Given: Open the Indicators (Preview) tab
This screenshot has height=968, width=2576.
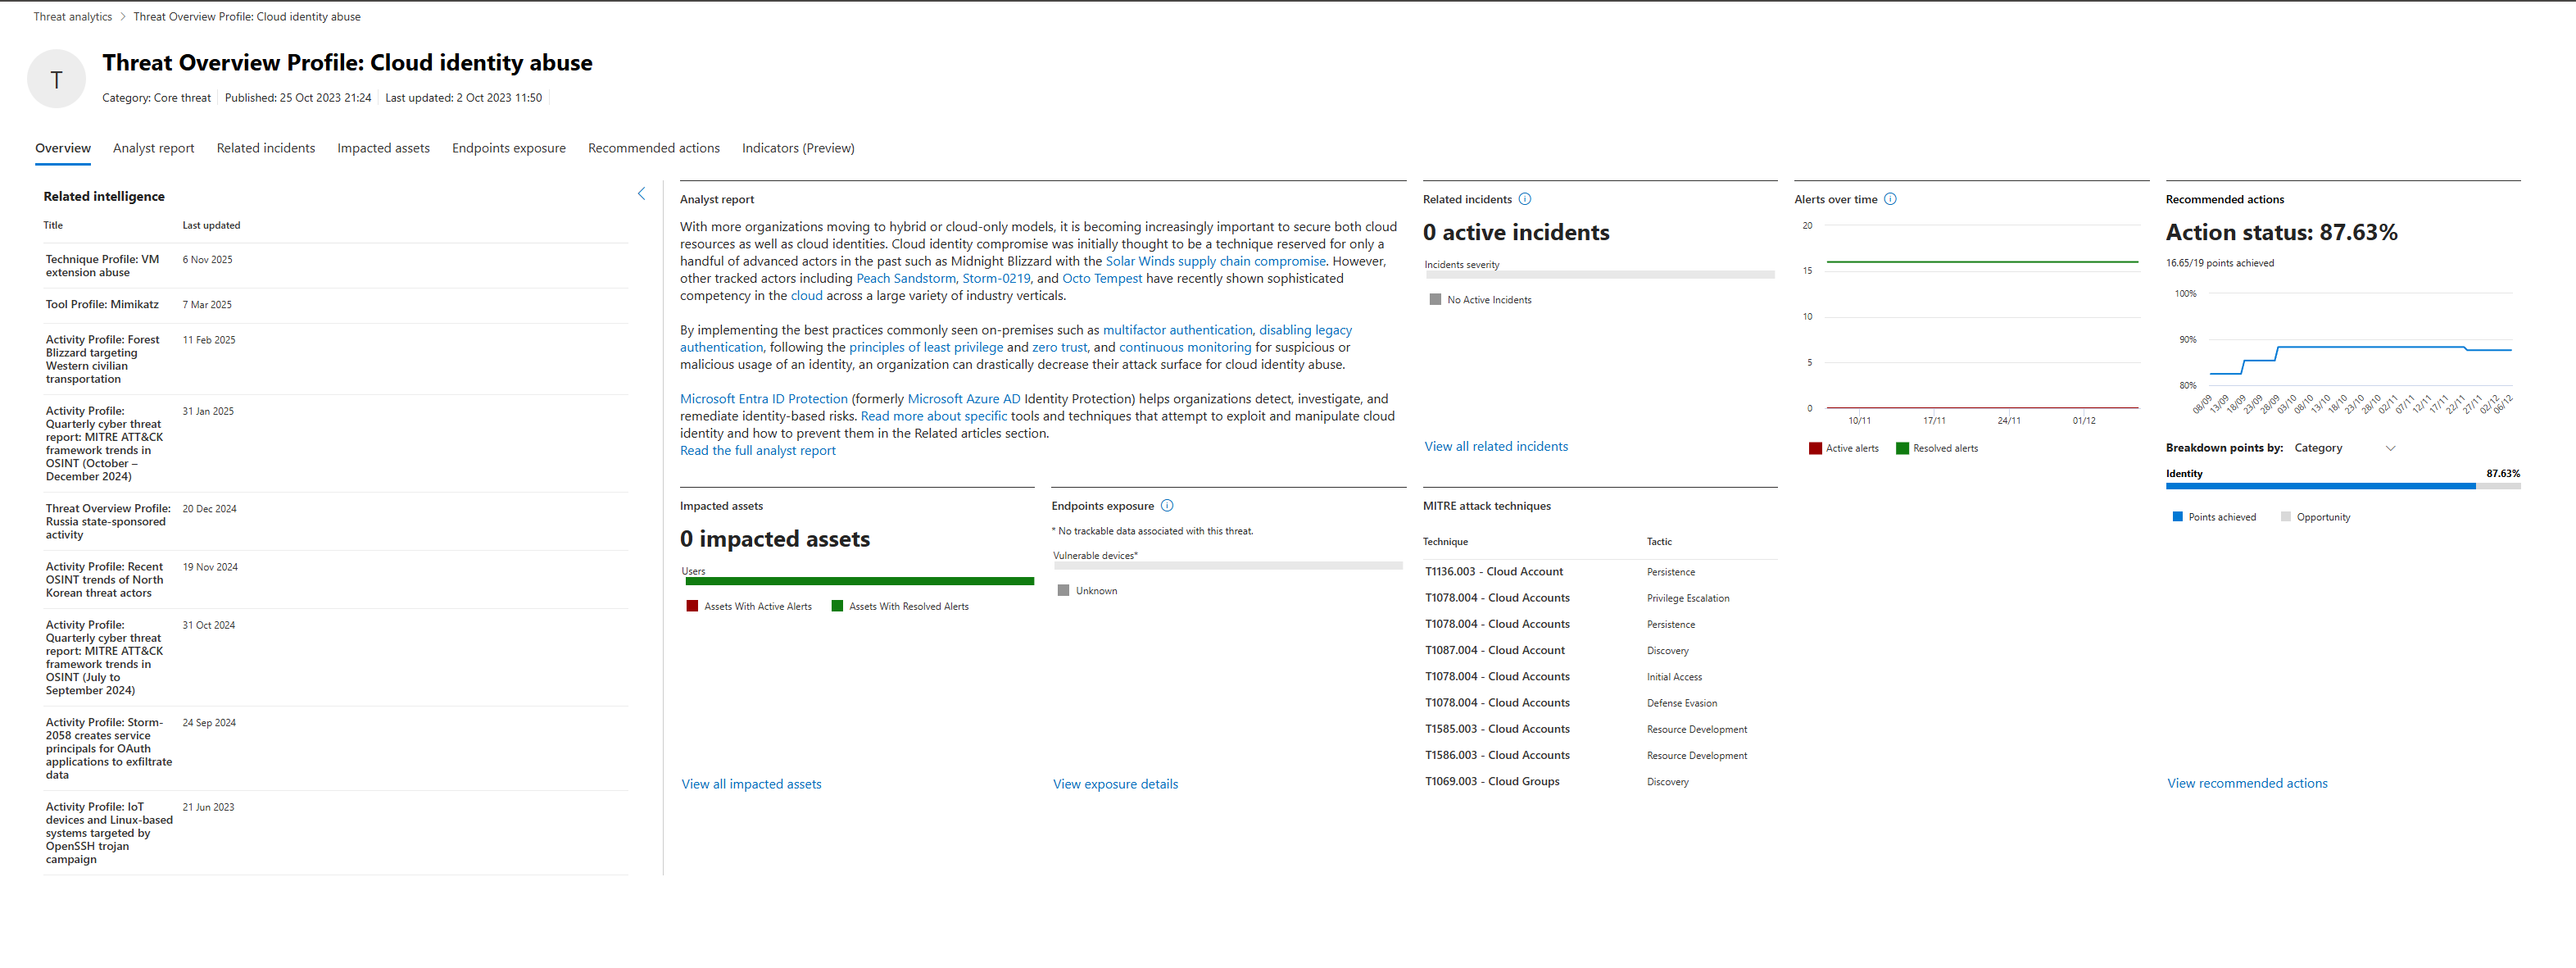Looking at the screenshot, I should [x=797, y=148].
